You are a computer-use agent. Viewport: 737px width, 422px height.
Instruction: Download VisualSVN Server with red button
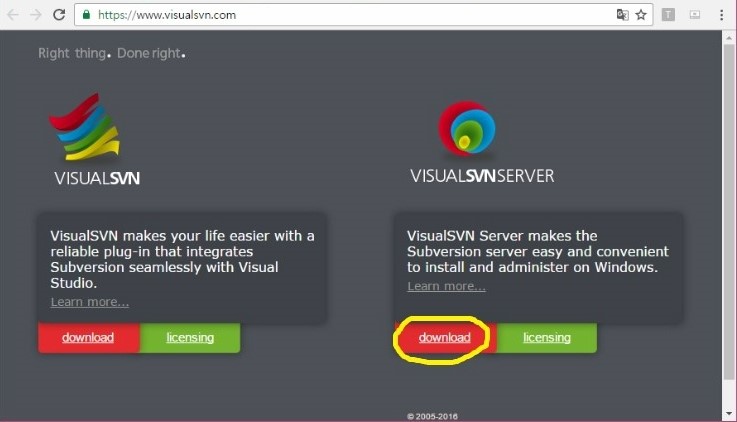pyautogui.click(x=445, y=337)
